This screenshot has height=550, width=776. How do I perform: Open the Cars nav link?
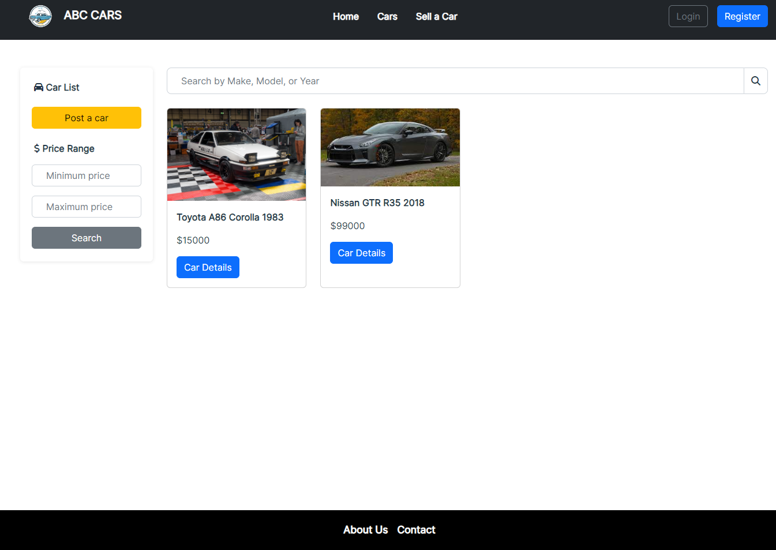(x=387, y=16)
